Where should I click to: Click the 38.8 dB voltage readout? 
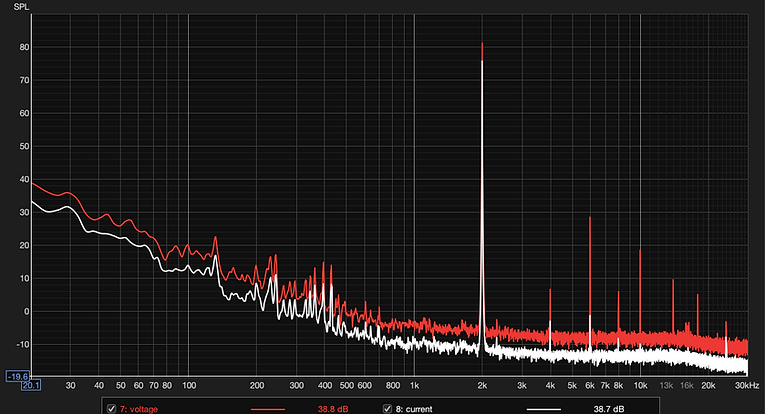pos(333,409)
